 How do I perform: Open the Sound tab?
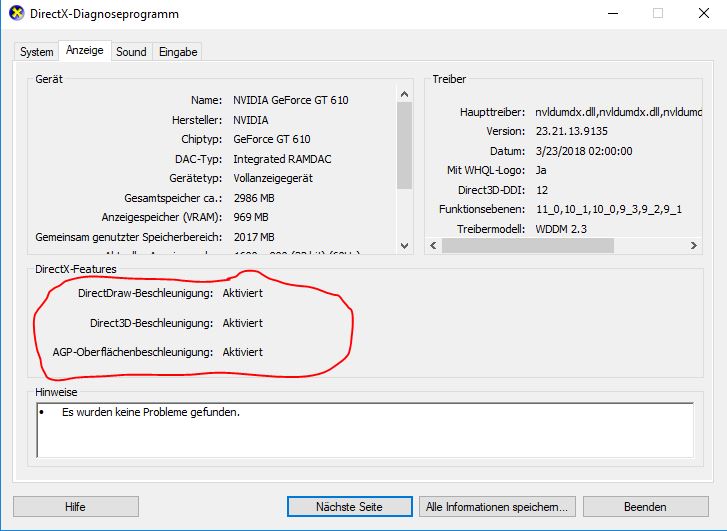point(131,51)
